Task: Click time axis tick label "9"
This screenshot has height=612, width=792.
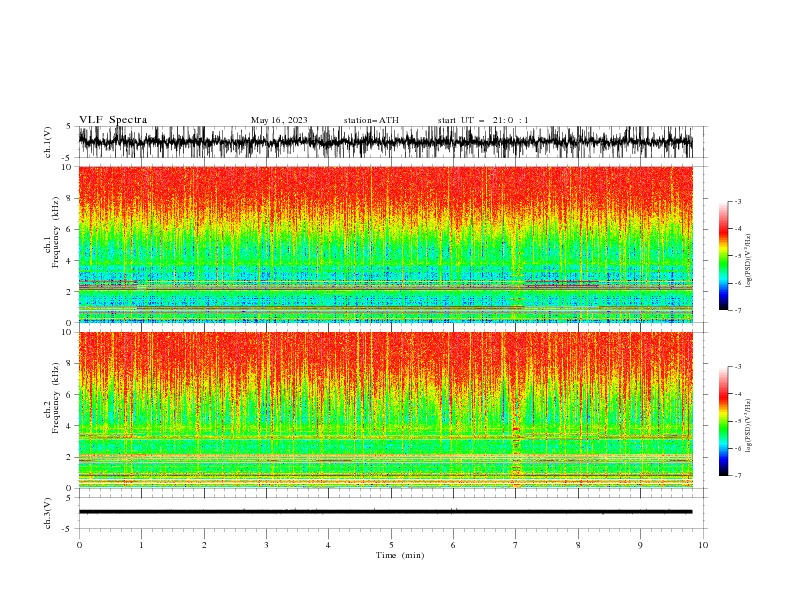Action: [x=640, y=545]
